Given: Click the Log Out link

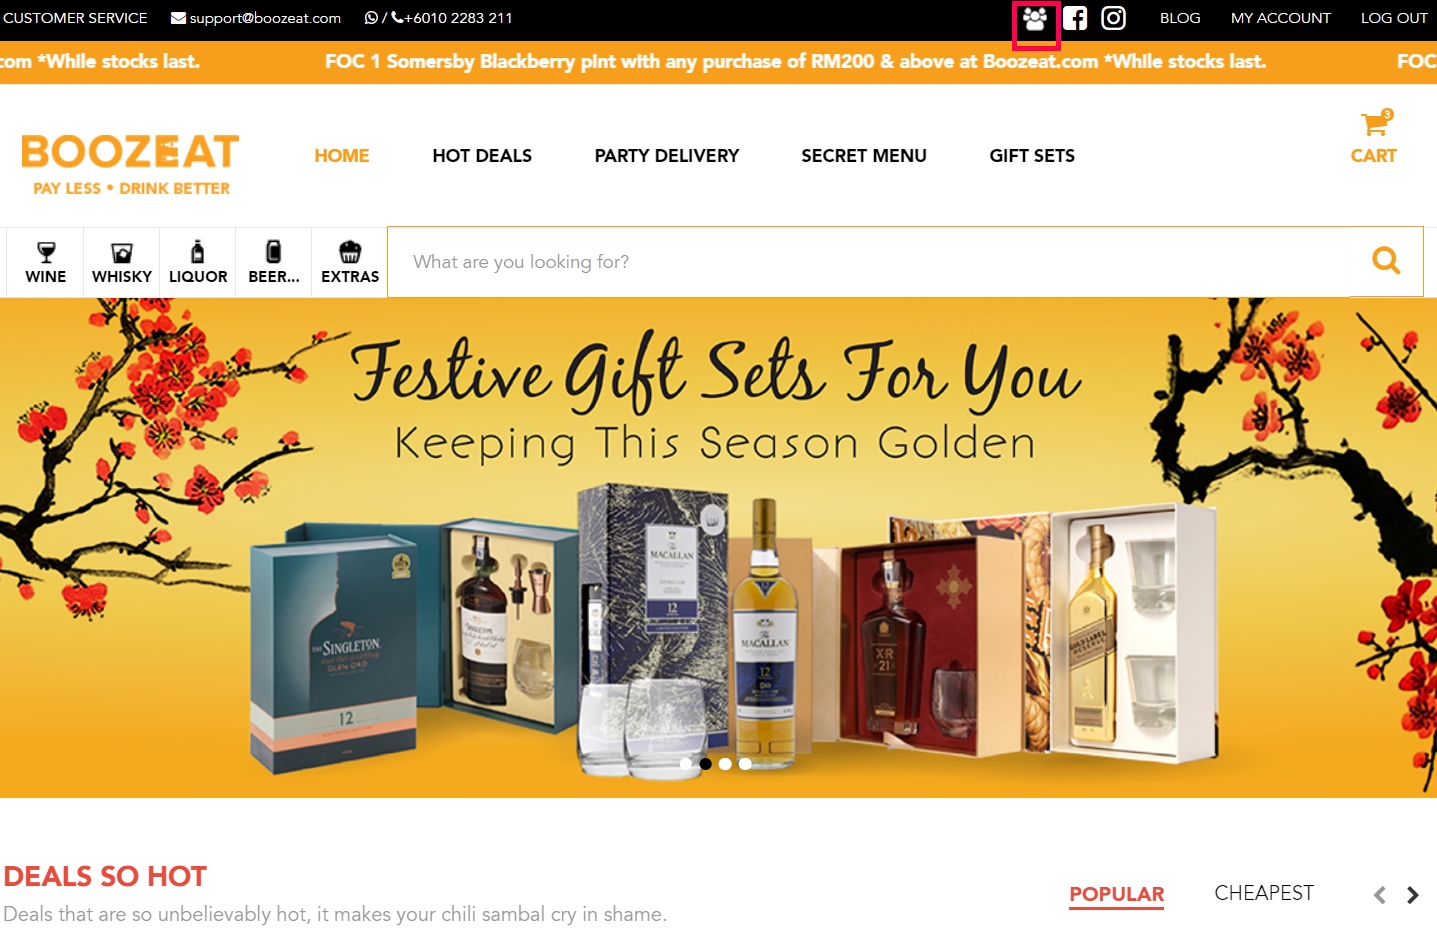Looking at the screenshot, I should pos(1394,18).
